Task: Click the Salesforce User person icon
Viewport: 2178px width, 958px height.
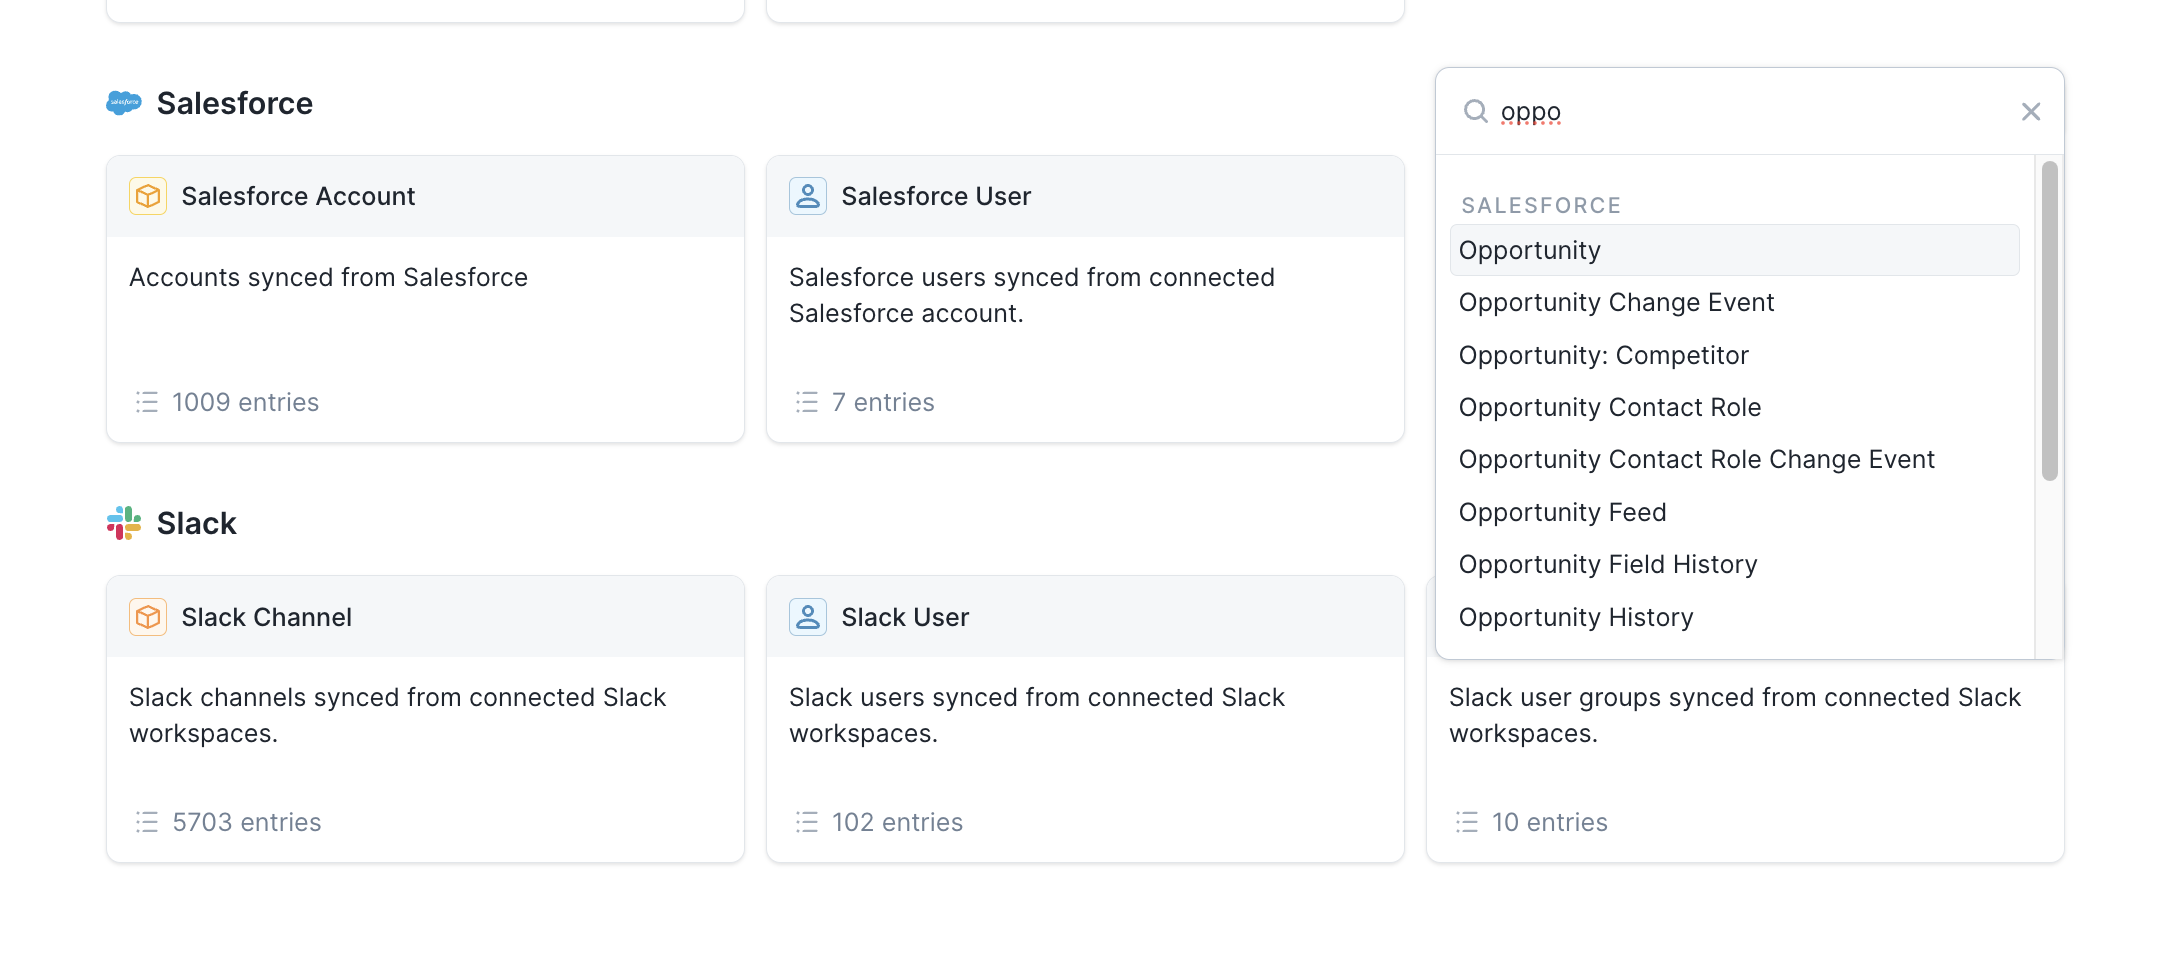Action: tap(808, 196)
